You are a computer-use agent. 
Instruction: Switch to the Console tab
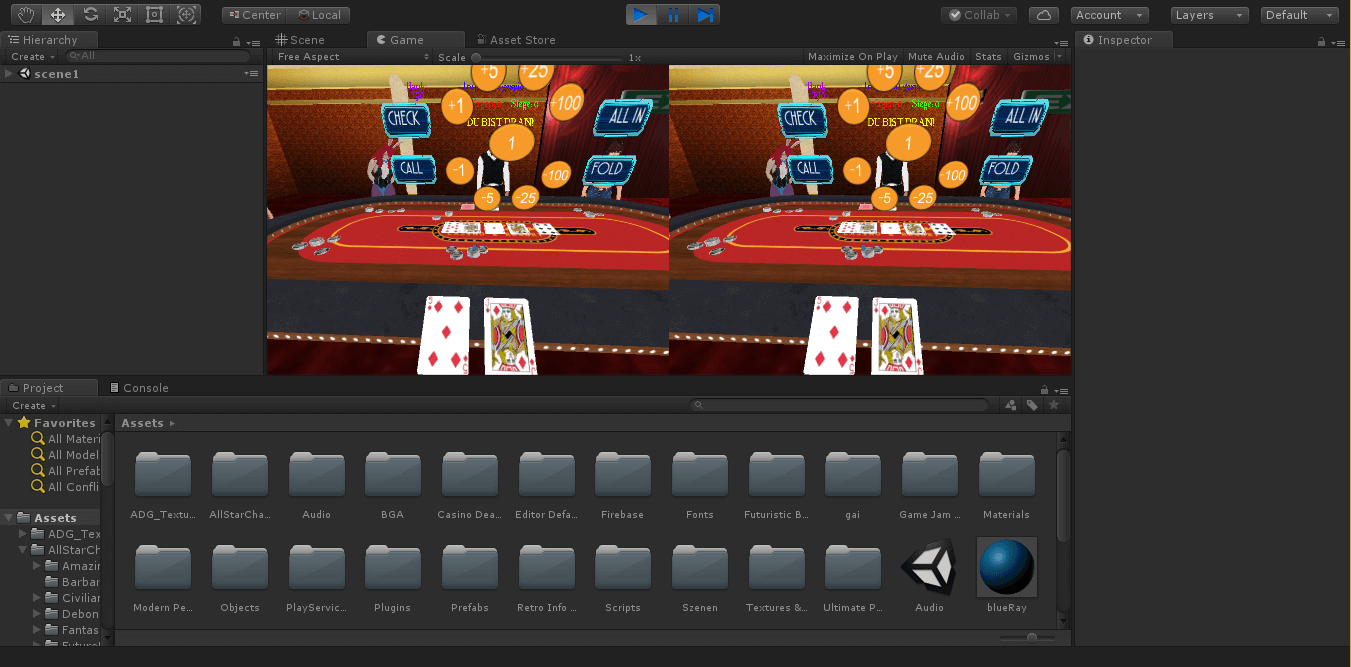click(x=140, y=388)
